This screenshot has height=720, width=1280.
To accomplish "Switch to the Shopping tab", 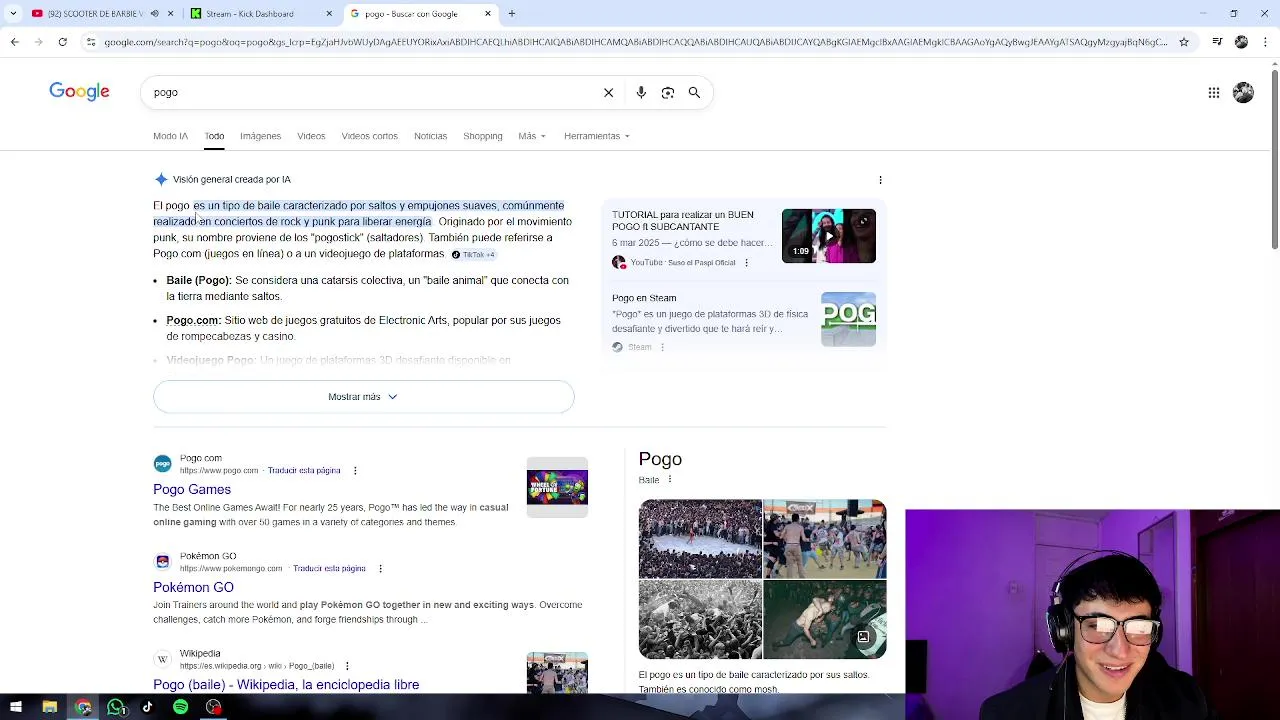I will pyautogui.click(x=483, y=136).
